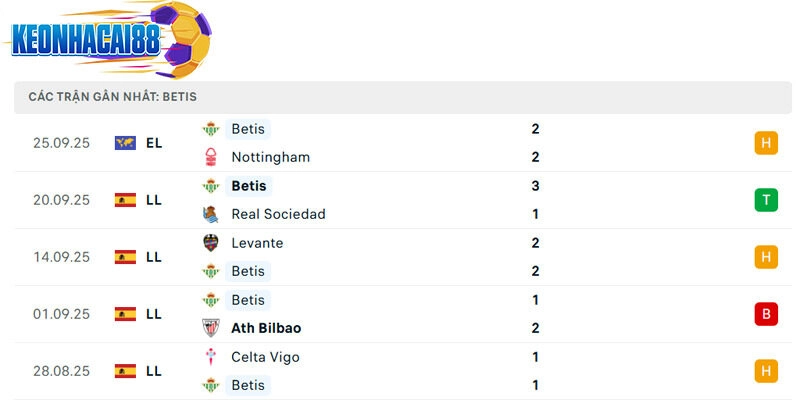Click the green T result badge

pos(766,200)
